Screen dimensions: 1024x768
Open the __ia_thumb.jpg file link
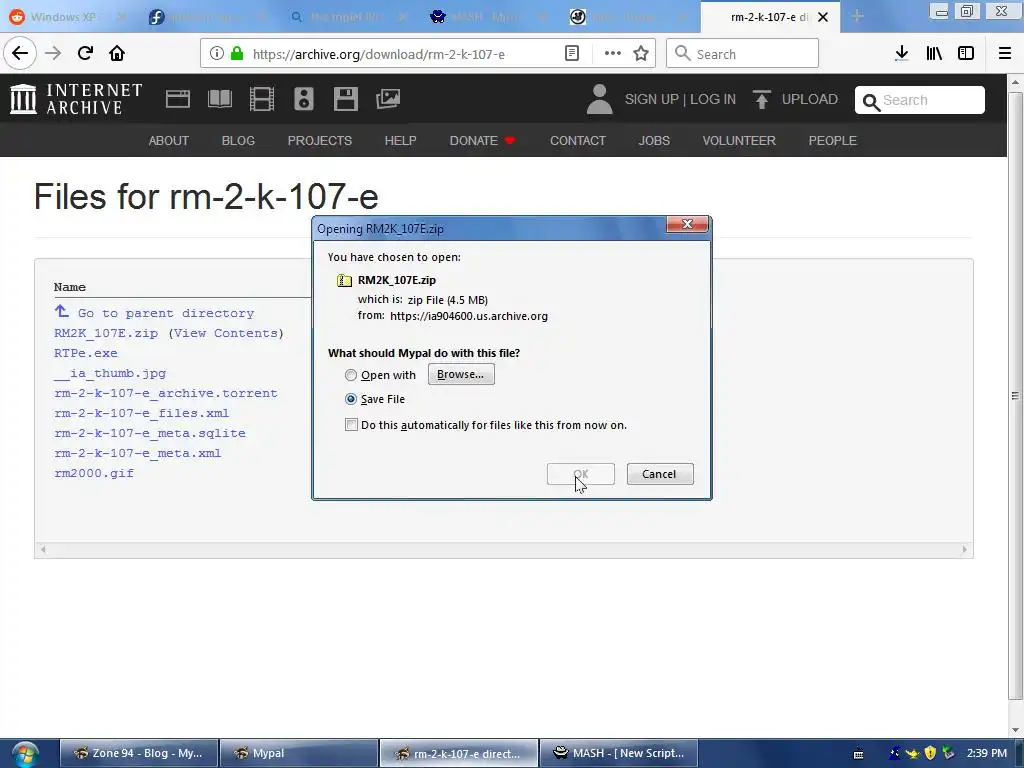click(110, 374)
